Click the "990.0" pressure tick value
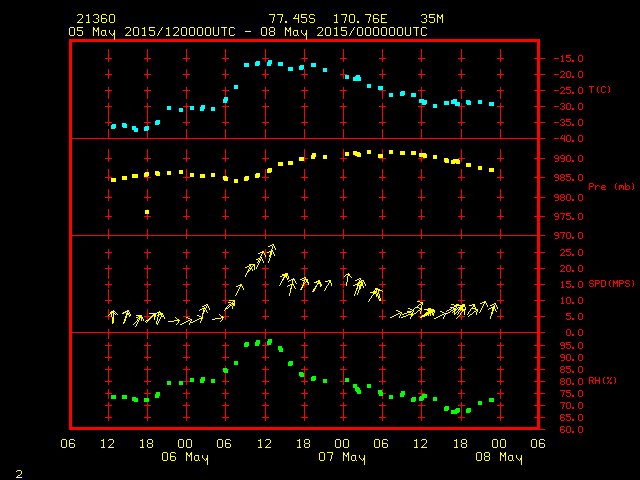This screenshot has height=480, width=640. [x=569, y=159]
